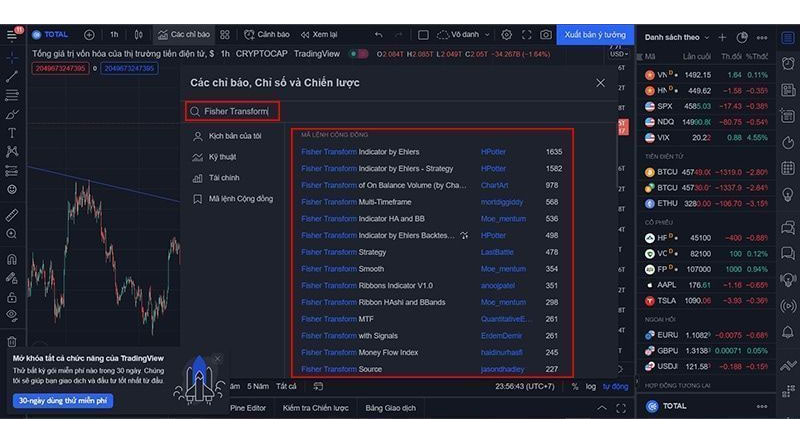The width and height of the screenshot is (800, 441).
Task: Open ChartArt author profile link
Action: (x=494, y=185)
